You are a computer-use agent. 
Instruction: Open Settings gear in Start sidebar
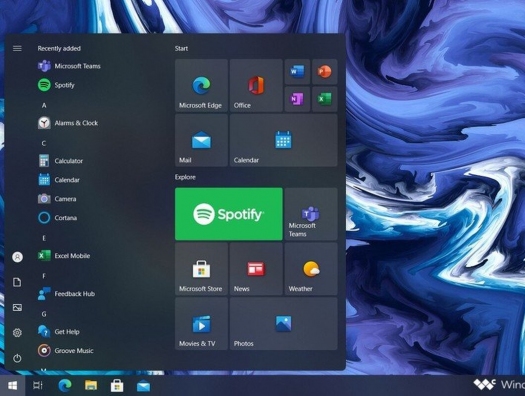point(17,333)
